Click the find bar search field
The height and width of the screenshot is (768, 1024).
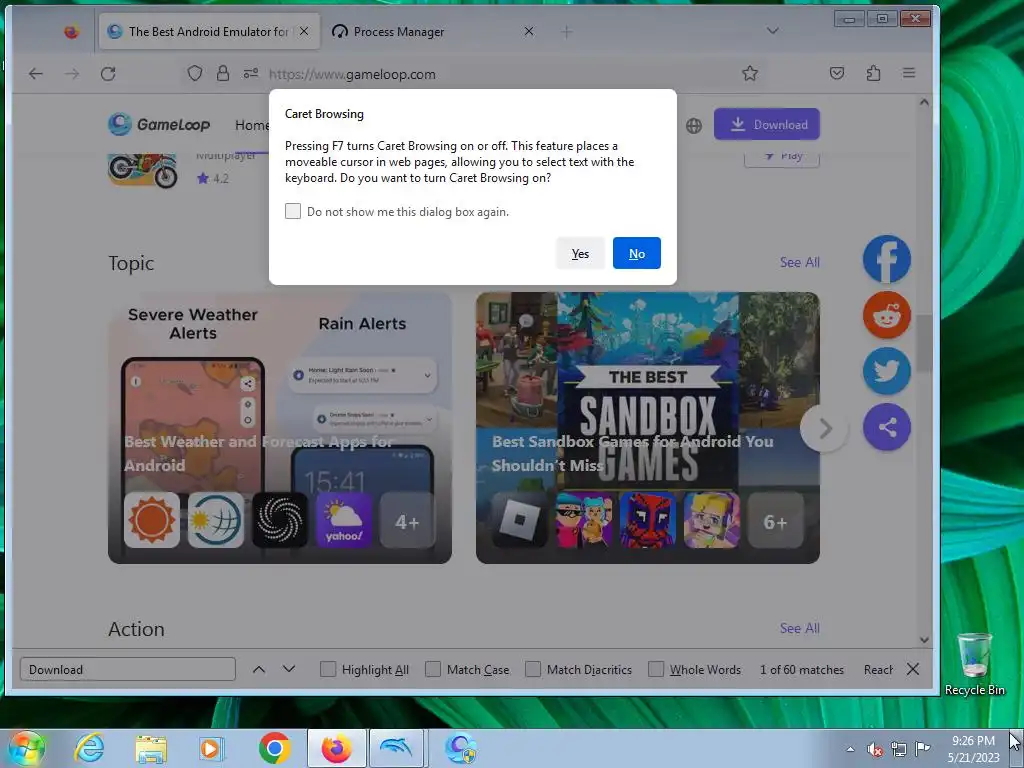(x=128, y=669)
